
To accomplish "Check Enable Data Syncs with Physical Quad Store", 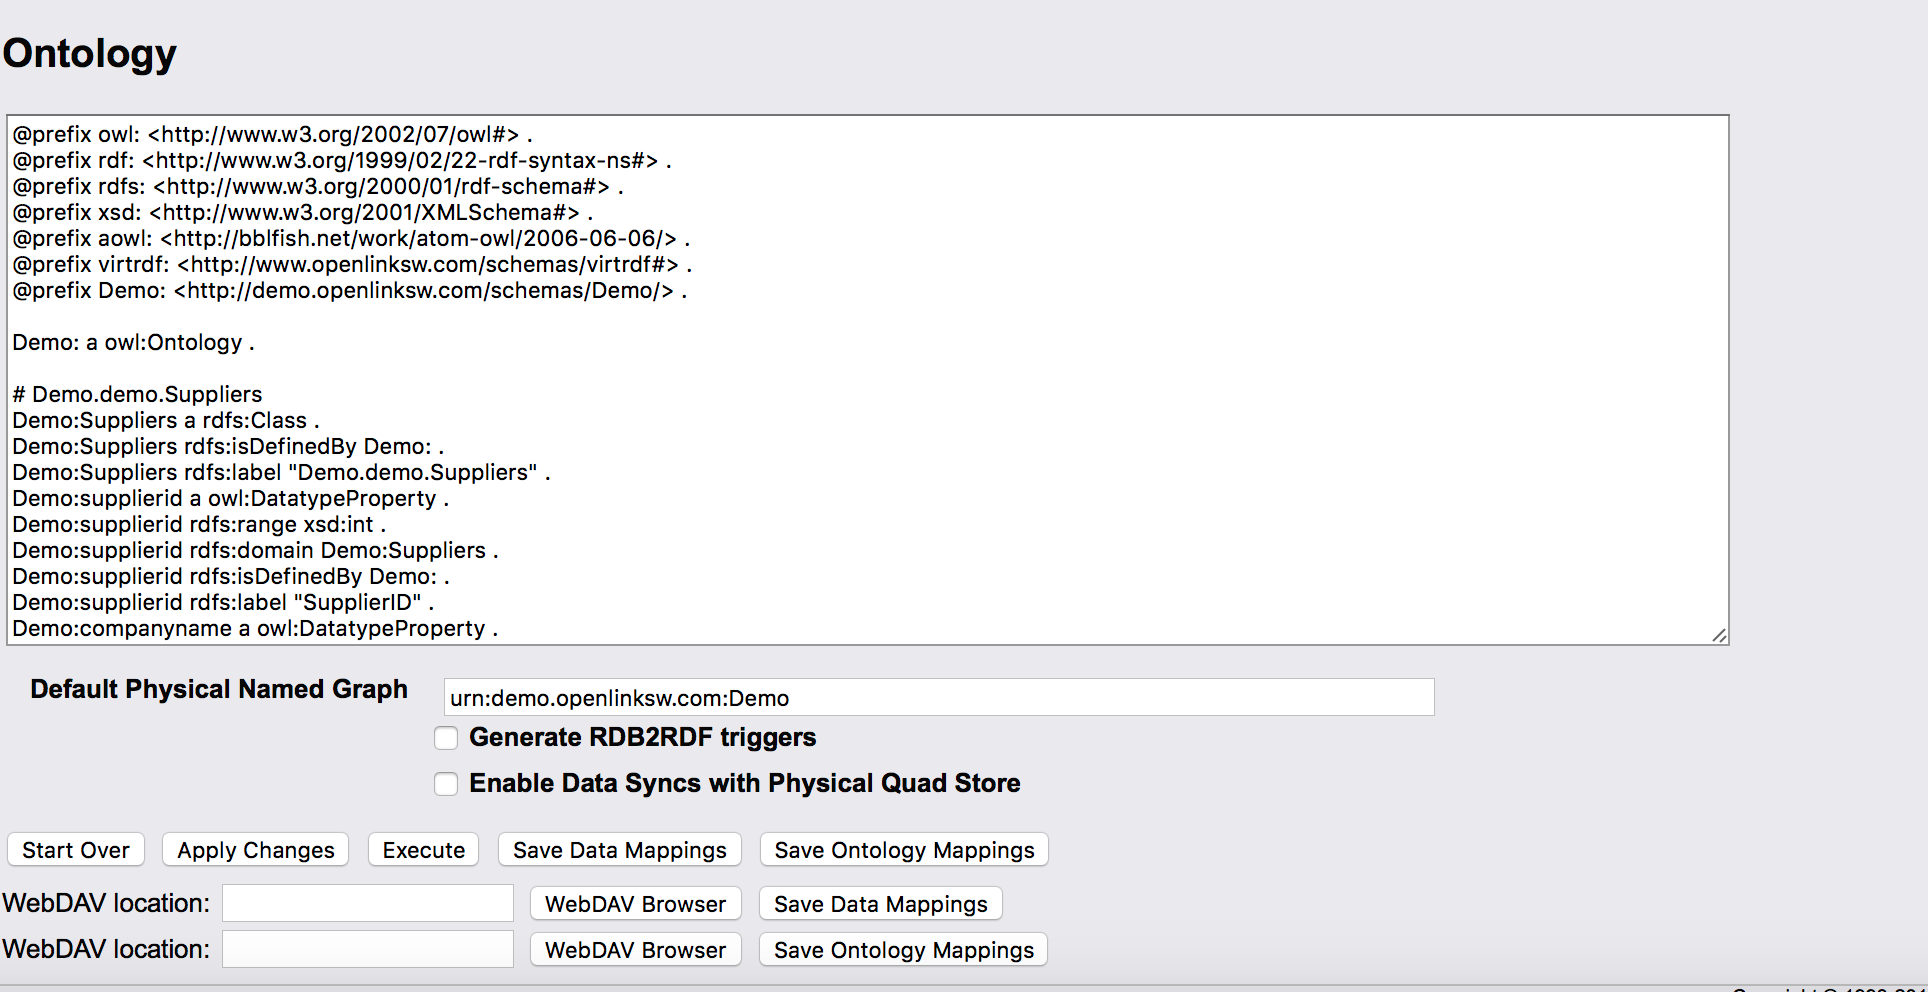I will click(x=446, y=784).
